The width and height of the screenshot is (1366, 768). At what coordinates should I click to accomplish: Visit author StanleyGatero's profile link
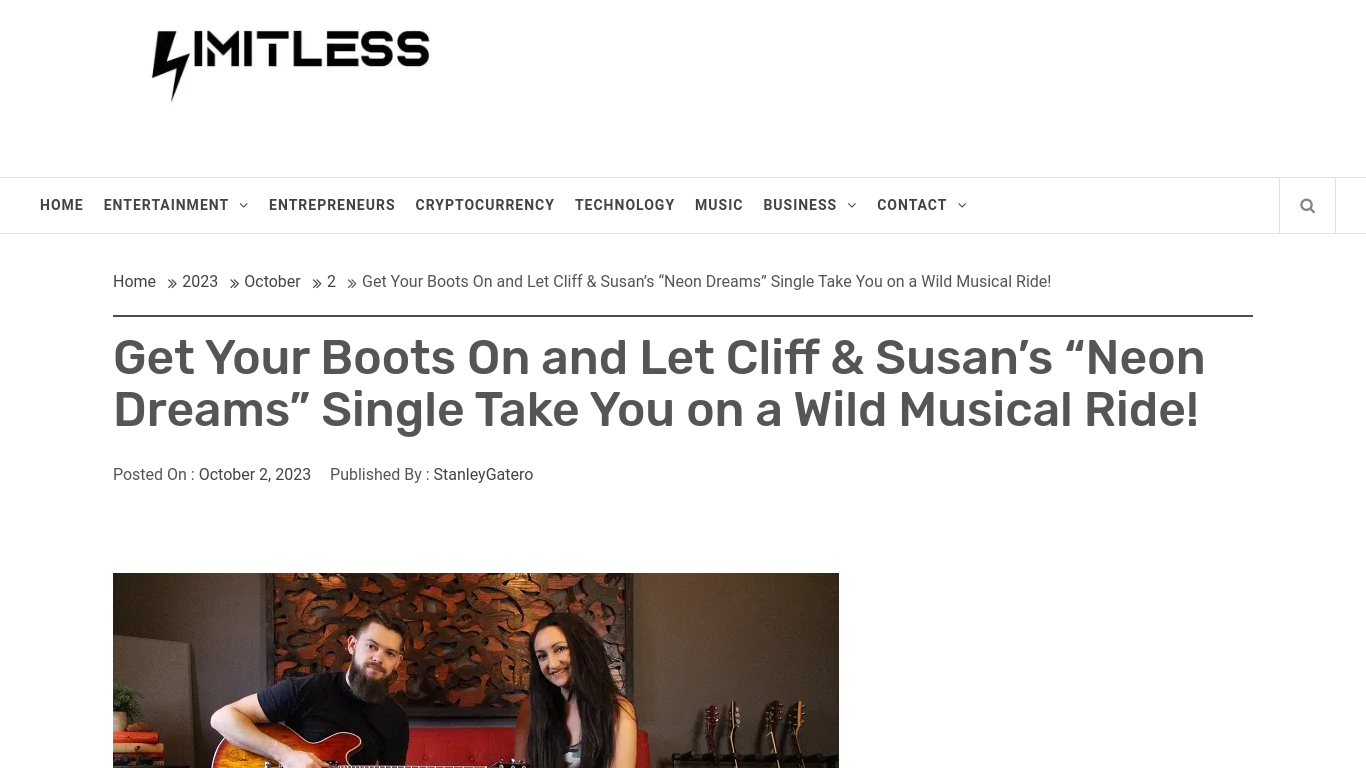click(483, 475)
